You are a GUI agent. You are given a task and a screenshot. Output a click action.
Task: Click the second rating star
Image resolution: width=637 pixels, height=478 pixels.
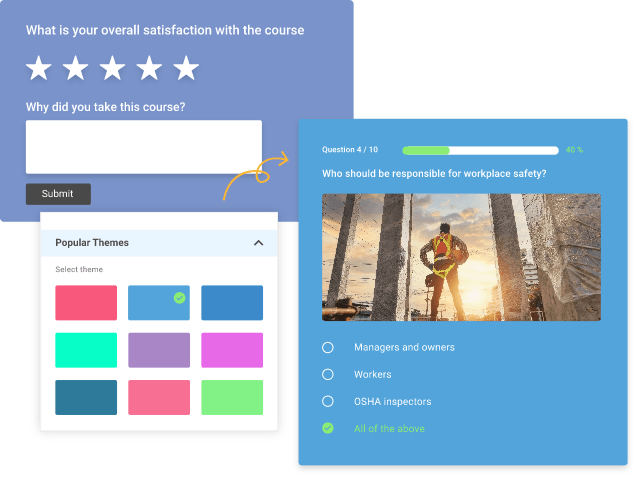(x=76, y=69)
